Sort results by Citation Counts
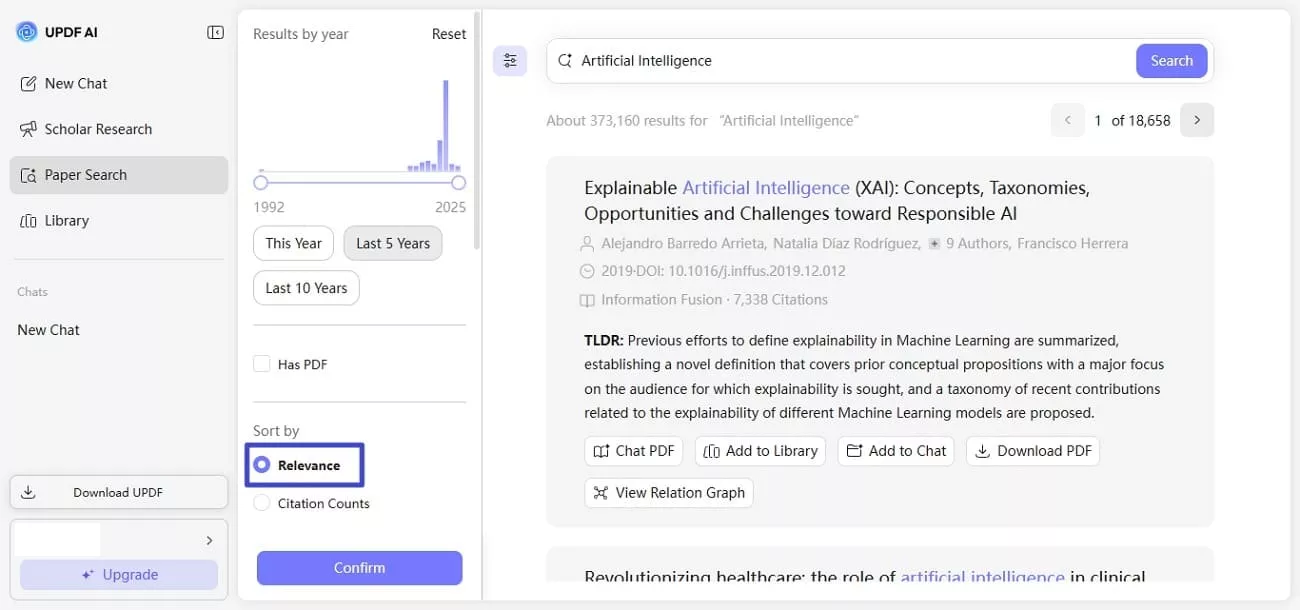1300x610 pixels. 262,503
